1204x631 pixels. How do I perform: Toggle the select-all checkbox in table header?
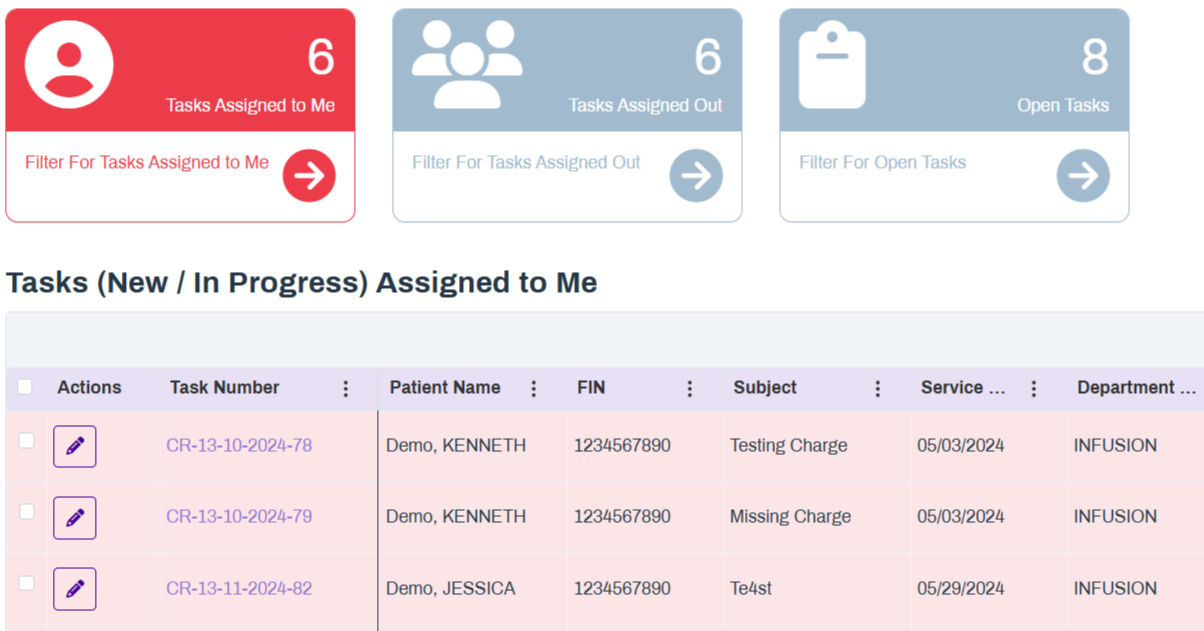[x=26, y=387]
